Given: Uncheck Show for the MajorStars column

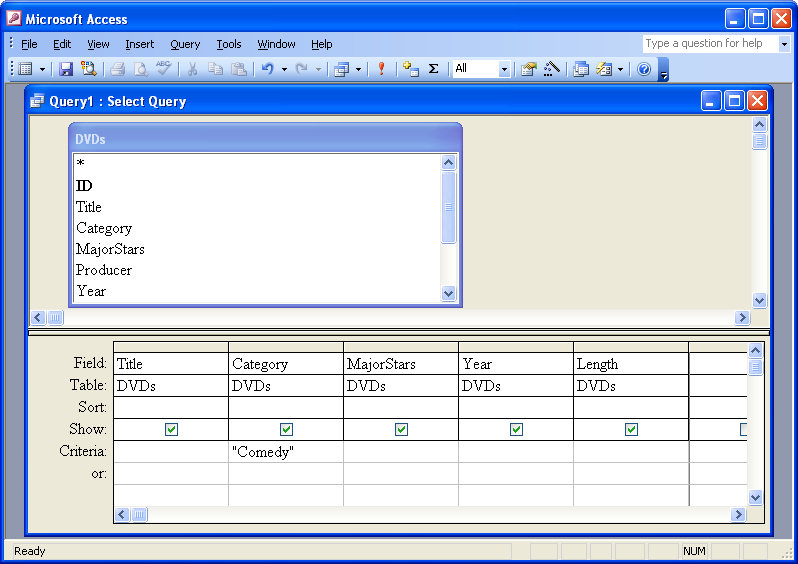Looking at the screenshot, I should [x=402, y=430].
